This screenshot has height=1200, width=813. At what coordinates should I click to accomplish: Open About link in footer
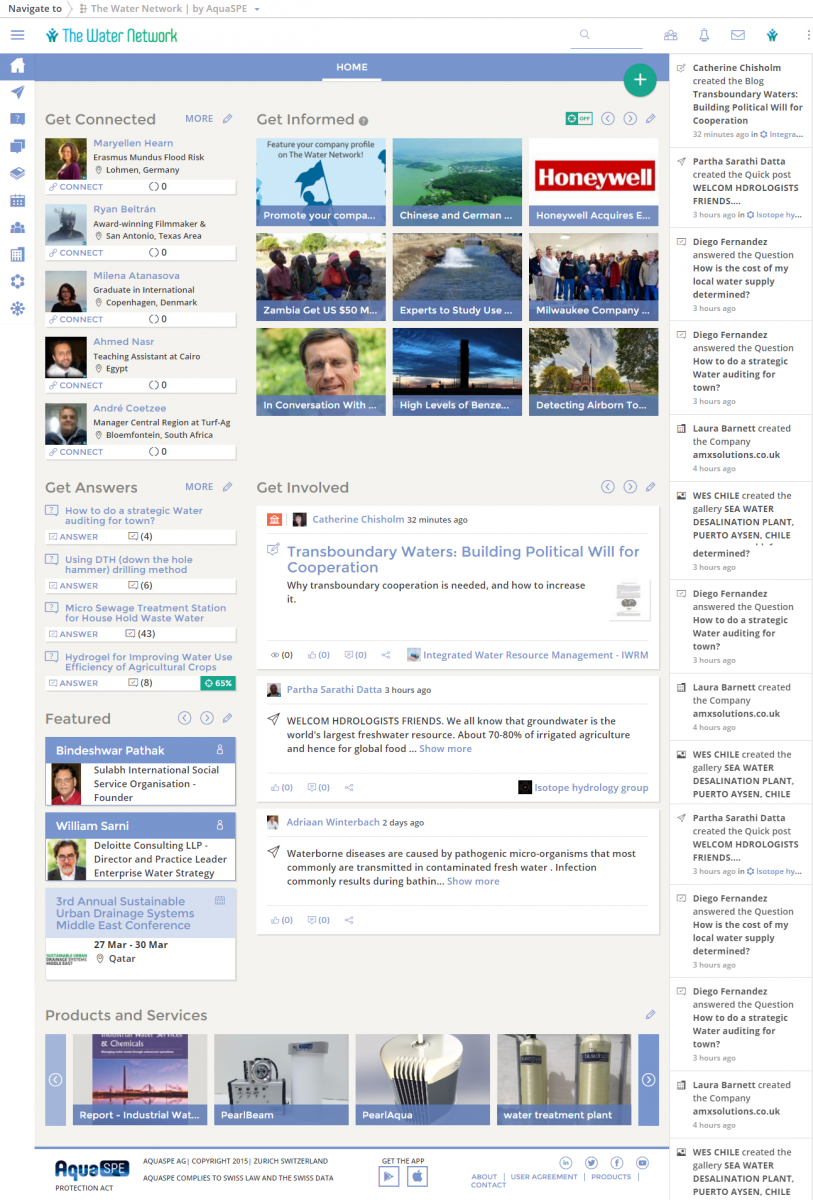484,1177
